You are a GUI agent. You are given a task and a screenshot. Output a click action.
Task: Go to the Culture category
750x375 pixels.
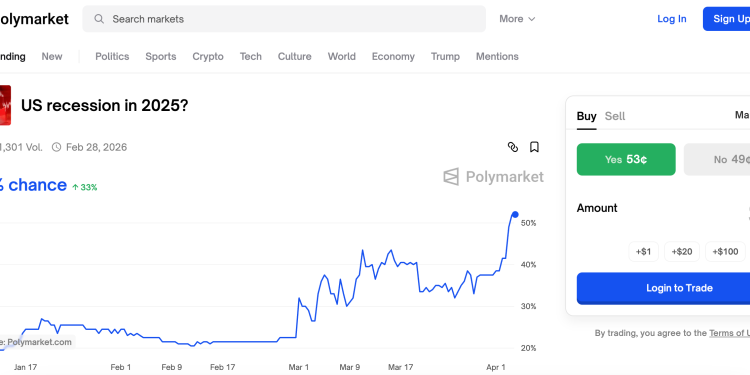pyautogui.click(x=295, y=56)
